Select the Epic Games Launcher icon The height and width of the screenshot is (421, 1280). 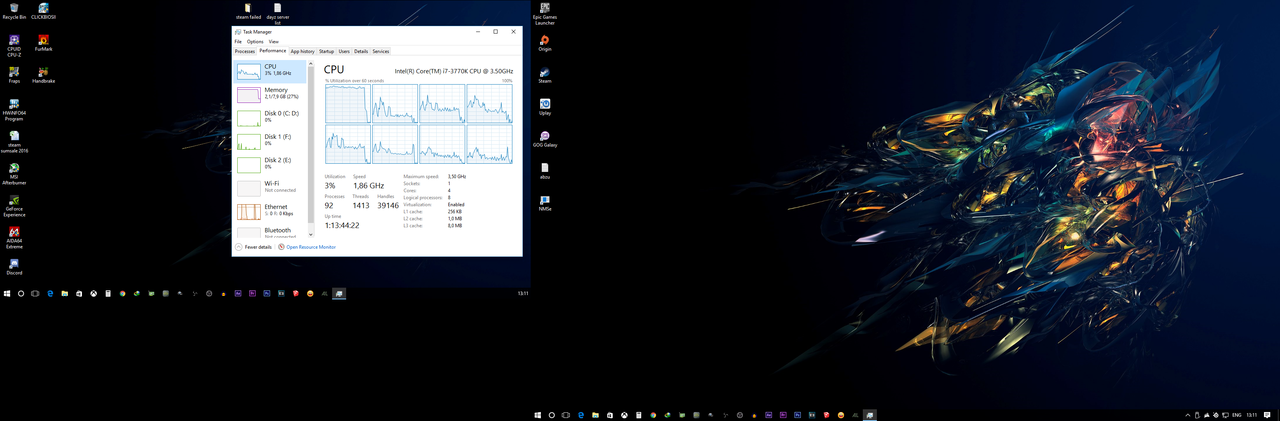545,9
